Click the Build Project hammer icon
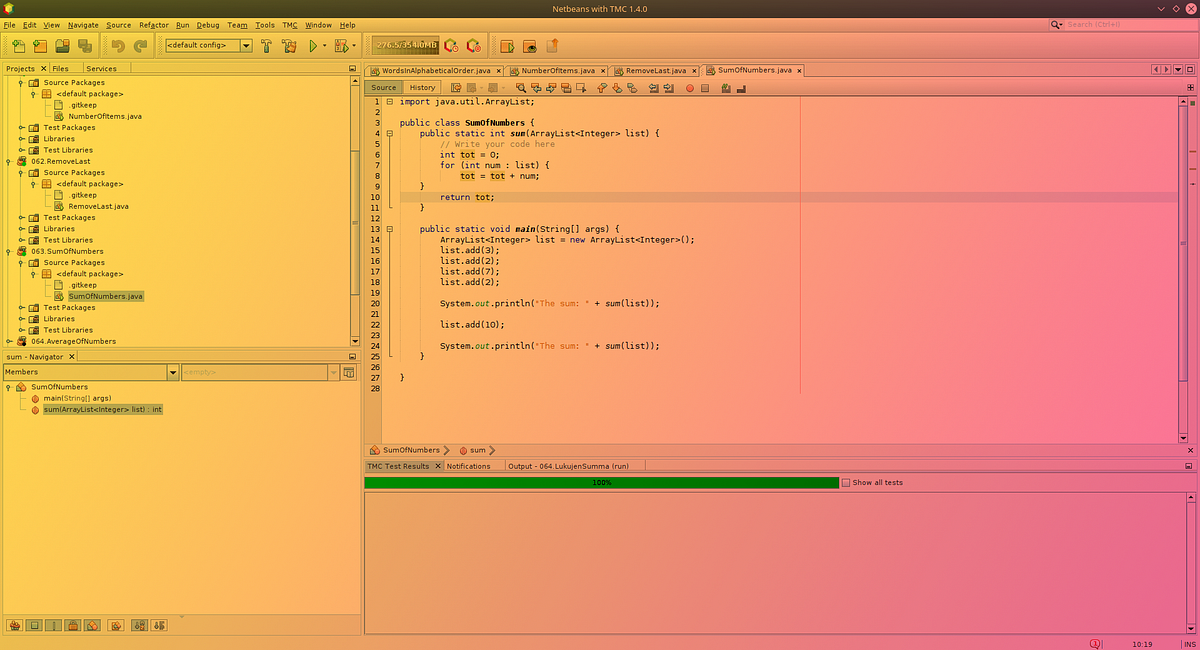 267,46
